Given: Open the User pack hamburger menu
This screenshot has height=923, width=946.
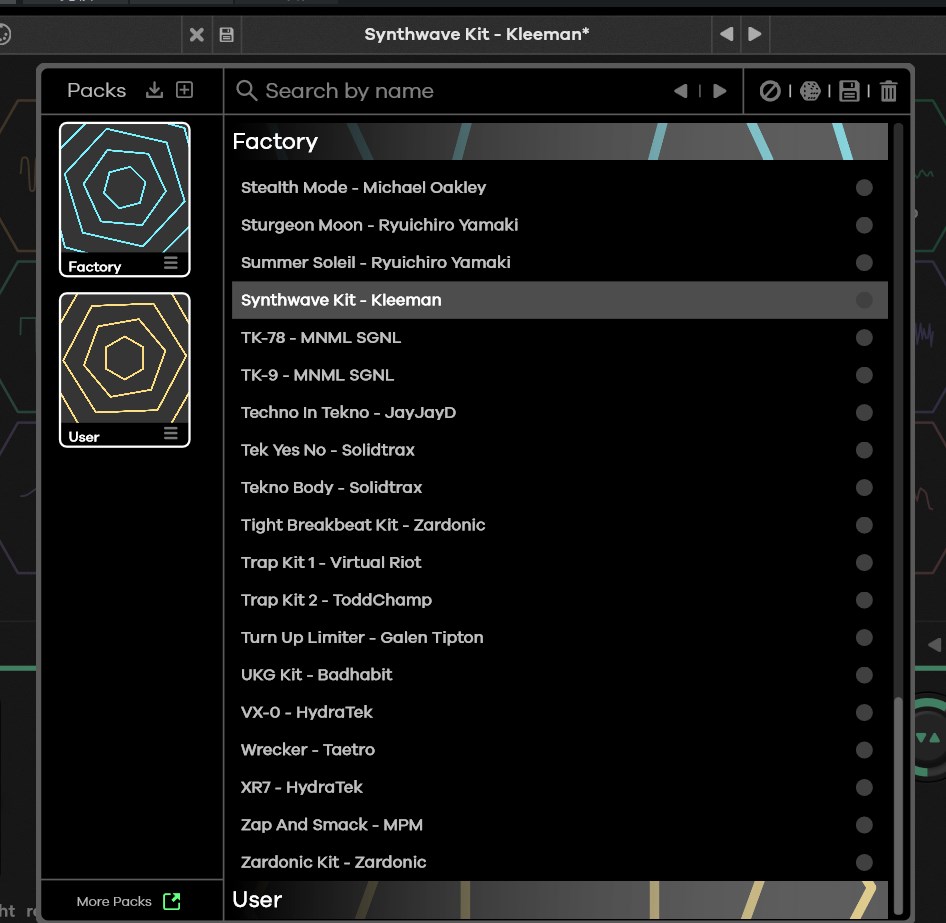Looking at the screenshot, I should 171,434.
